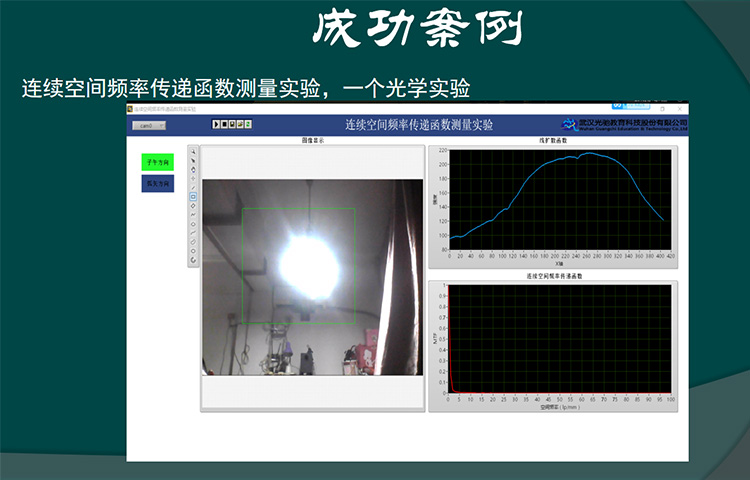
Task: Click the small 连续空间频率传递函数 graph title
Action: coord(554,276)
